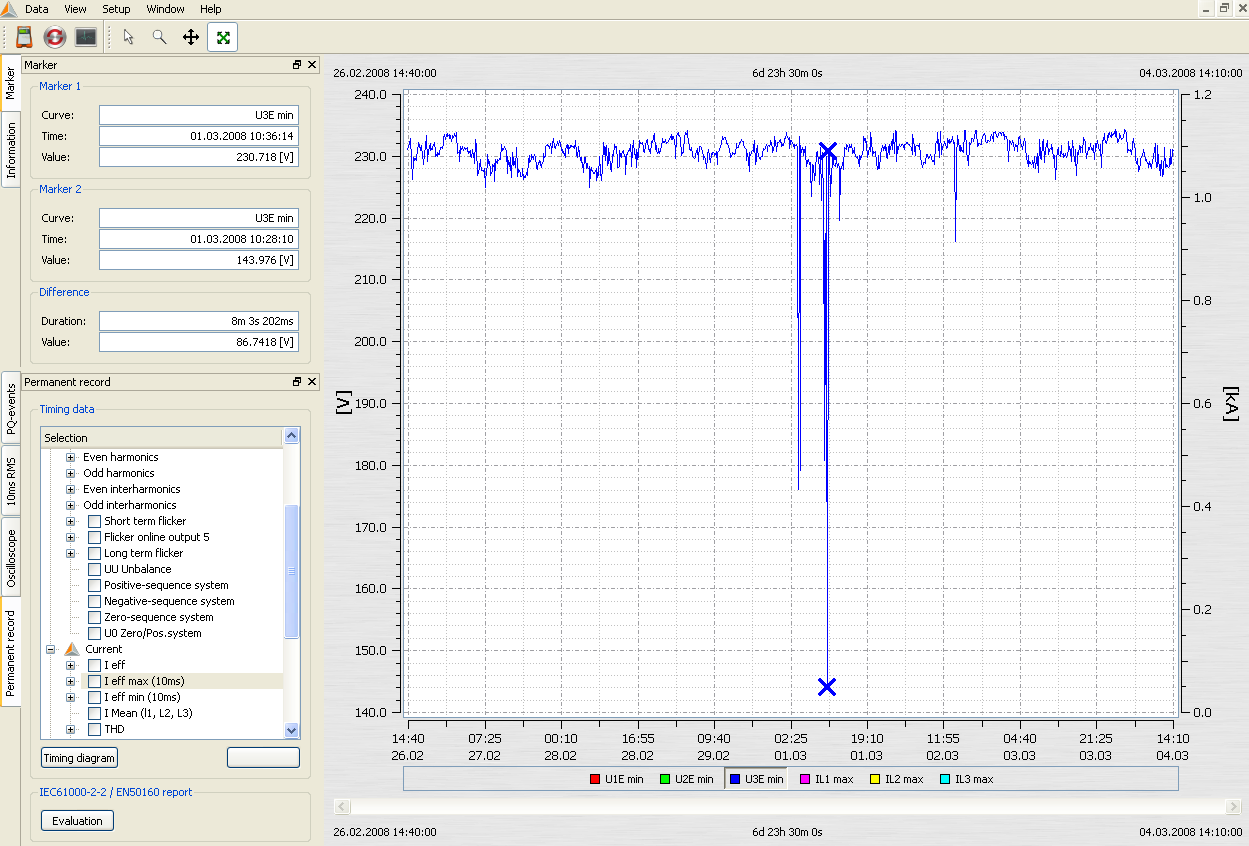Expand the Short term flicker node
The image size is (1249, 846).
click(71, 521)
